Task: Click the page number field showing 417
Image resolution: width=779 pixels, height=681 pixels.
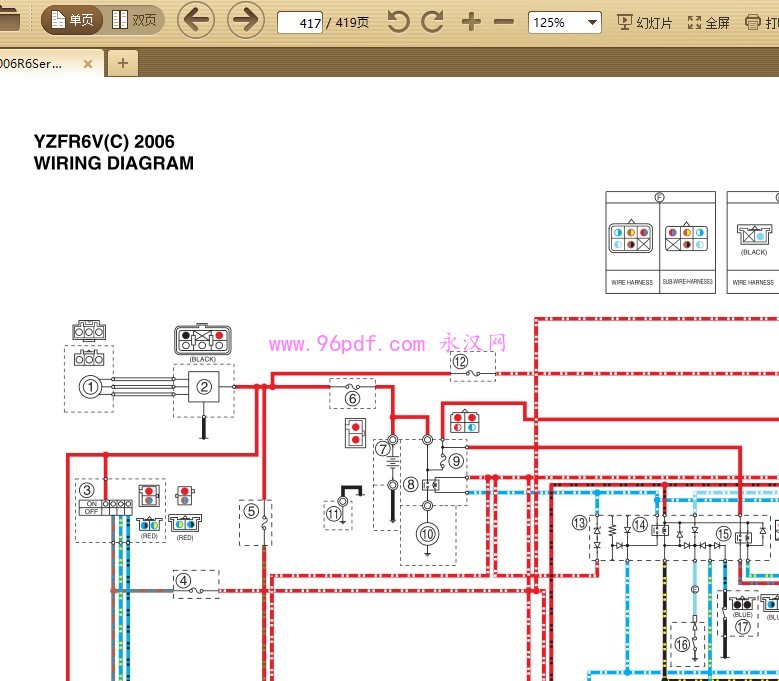Action: [300, 23]
